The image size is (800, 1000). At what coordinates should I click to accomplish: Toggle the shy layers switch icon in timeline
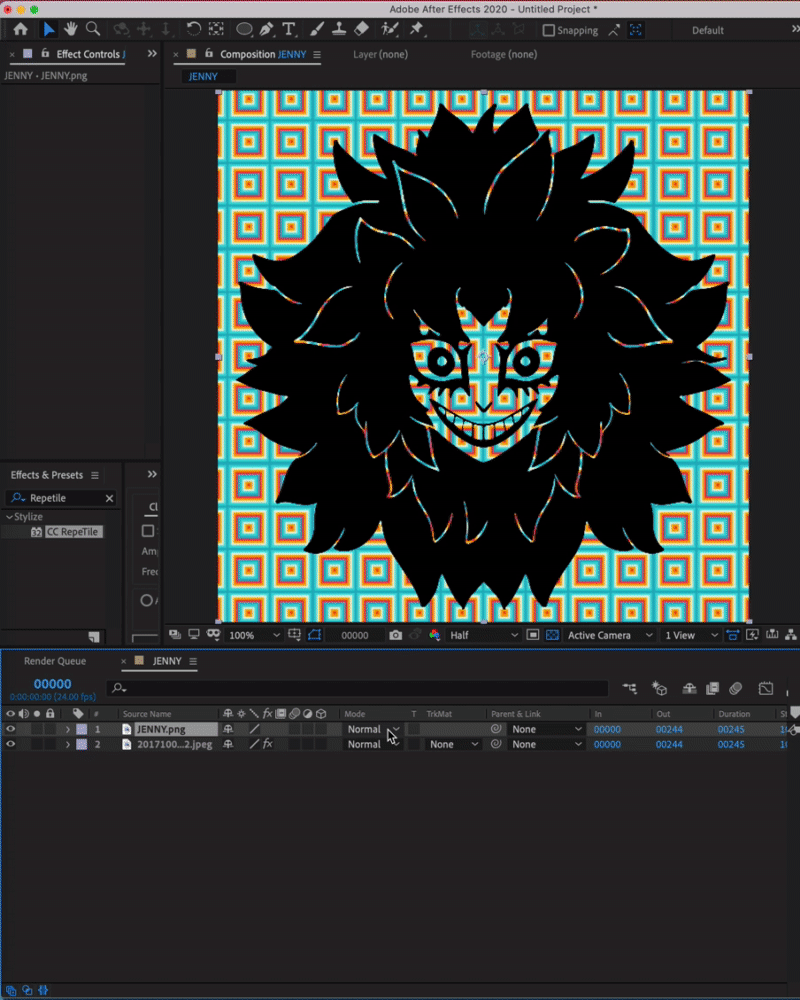(x=689, y=689)
